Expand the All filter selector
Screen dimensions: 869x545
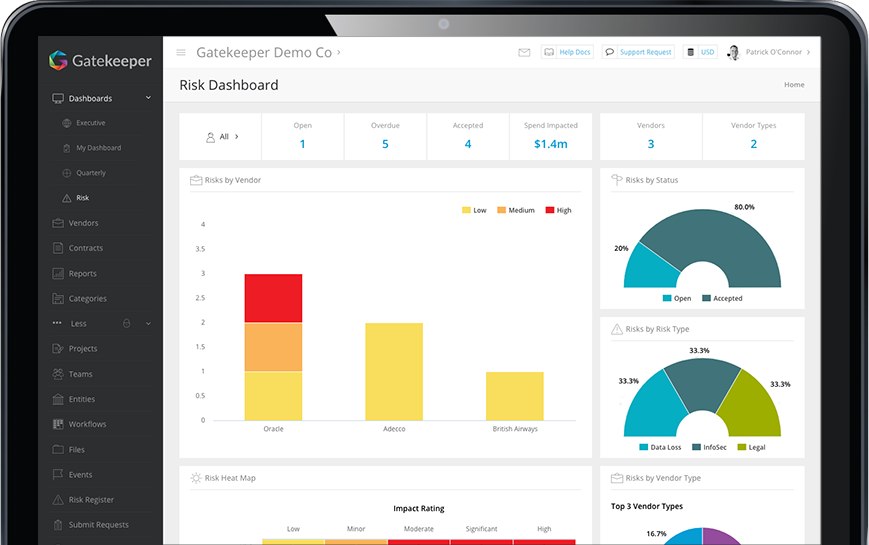pos(222,136)
